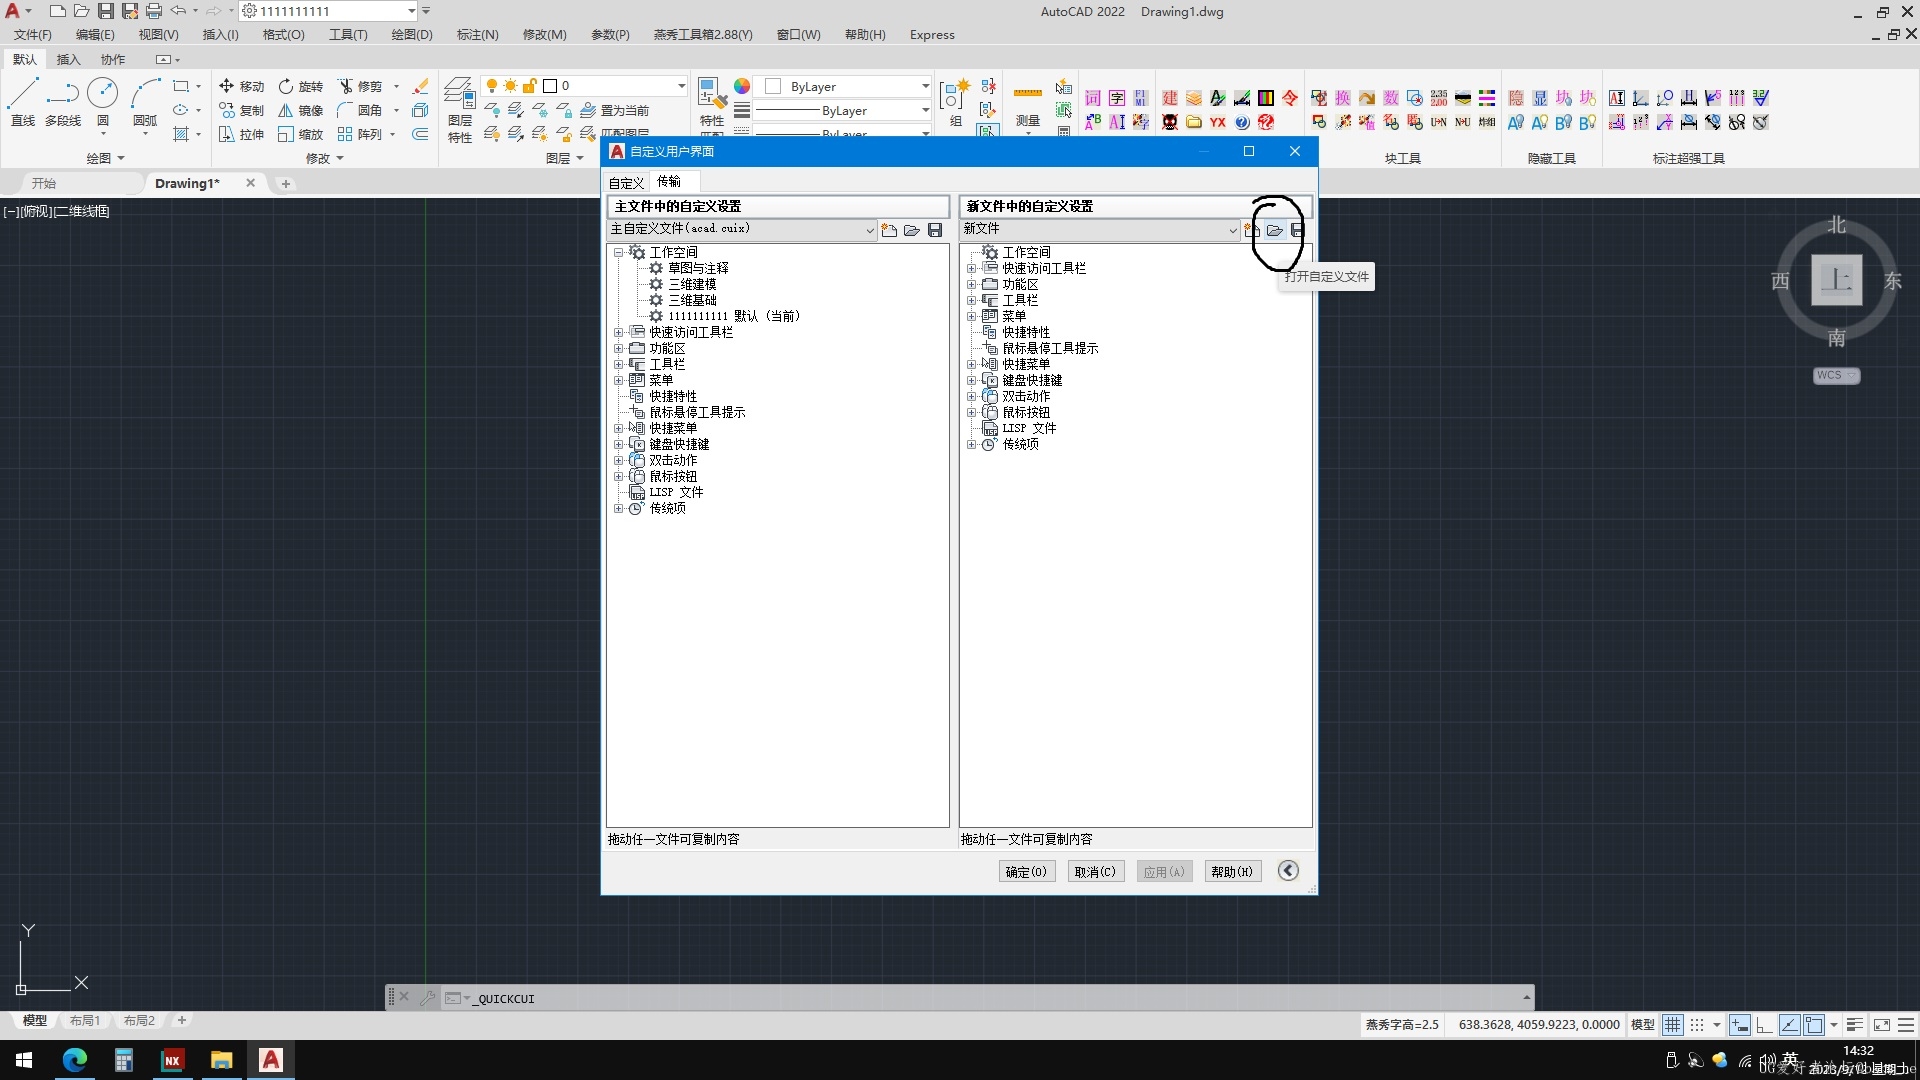This screenshot has width=1920, height=1080.
Task: Click the 置为当前 make-current layer button
Action: point(614,110)
